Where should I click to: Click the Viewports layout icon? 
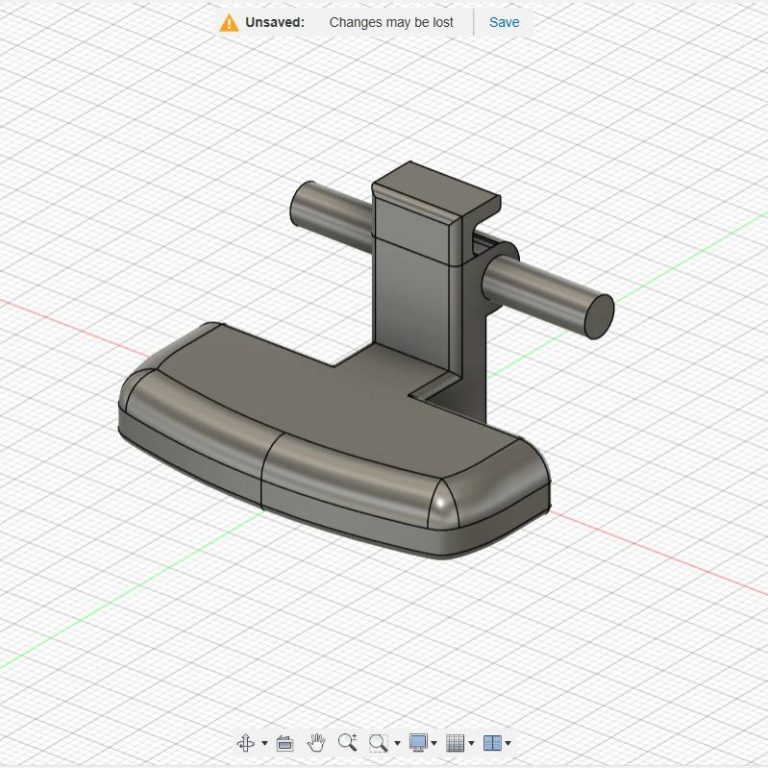[491, 742]
